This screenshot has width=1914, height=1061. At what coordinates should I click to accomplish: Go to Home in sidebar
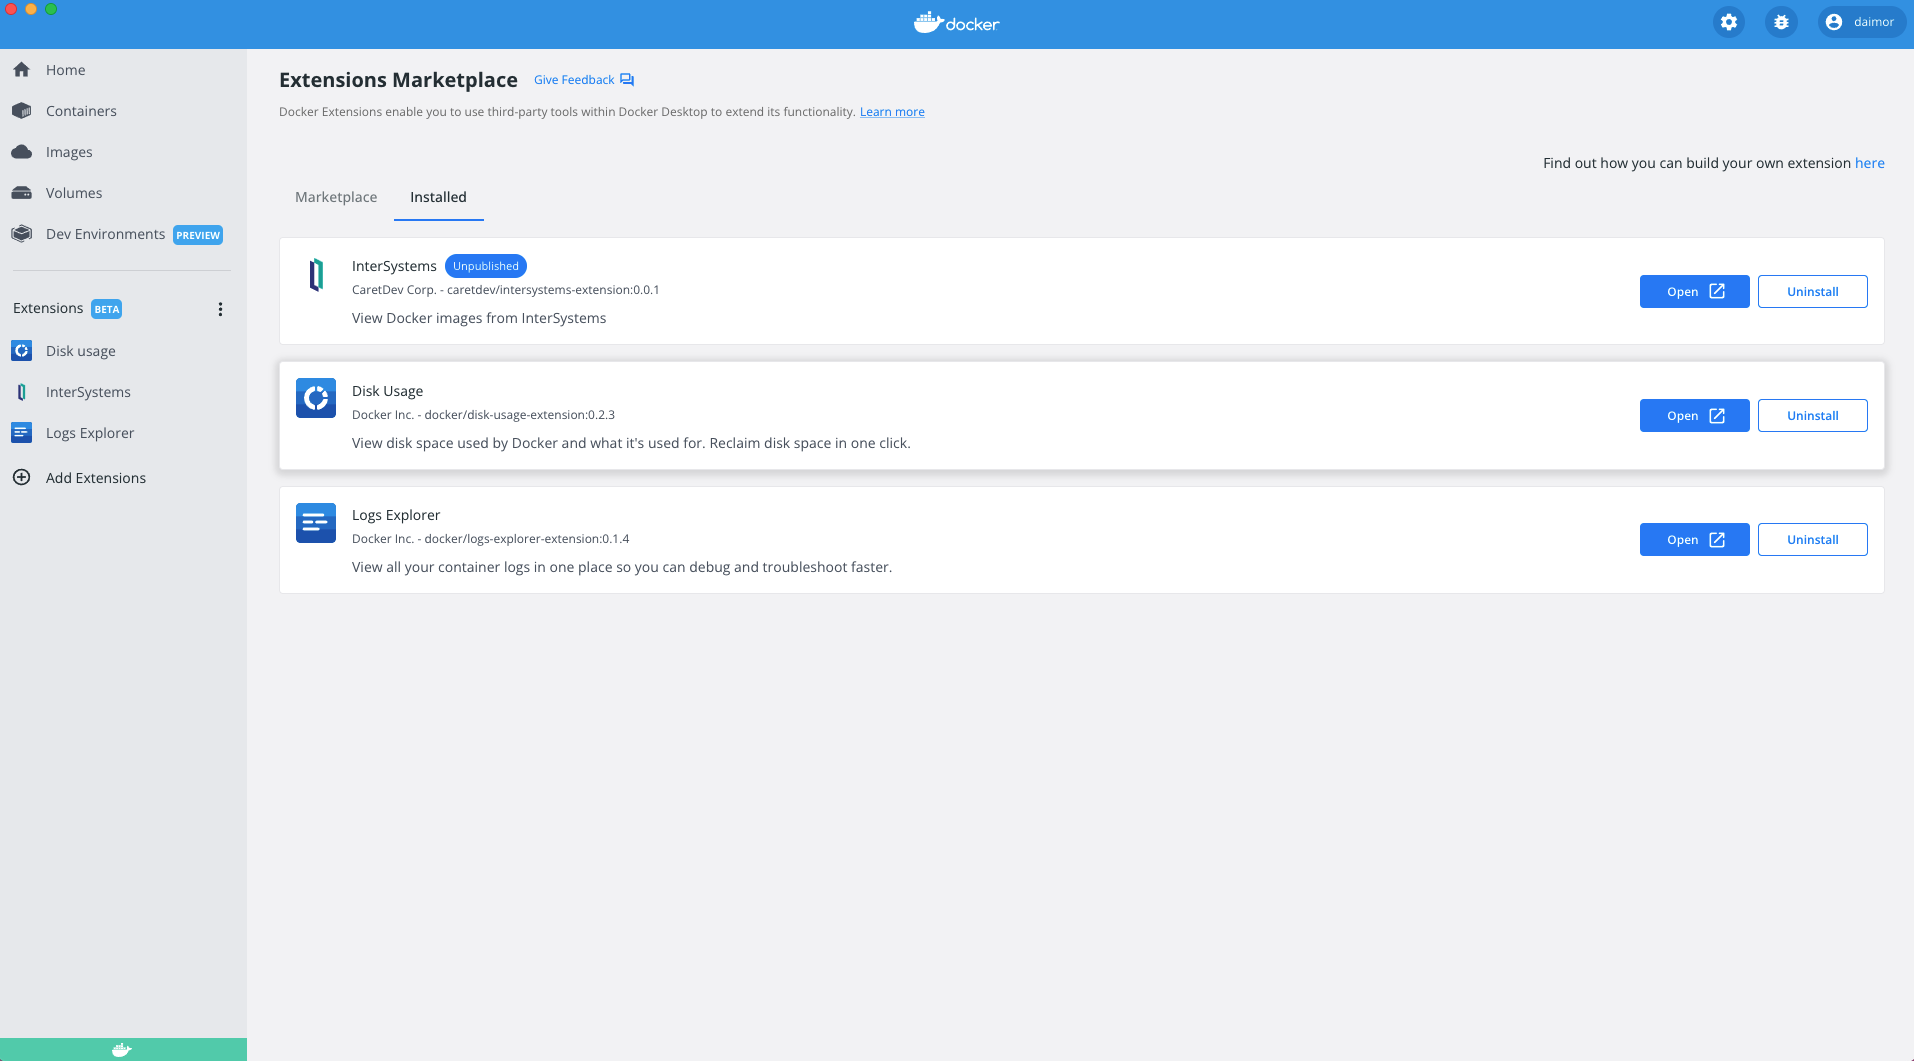click(x=123, y=70)
